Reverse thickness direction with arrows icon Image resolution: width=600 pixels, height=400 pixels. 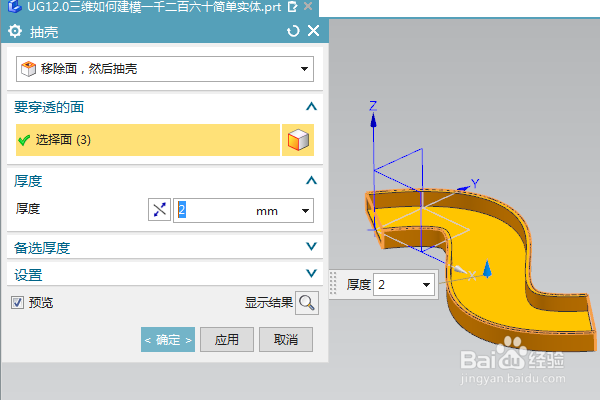pos(159,210)
